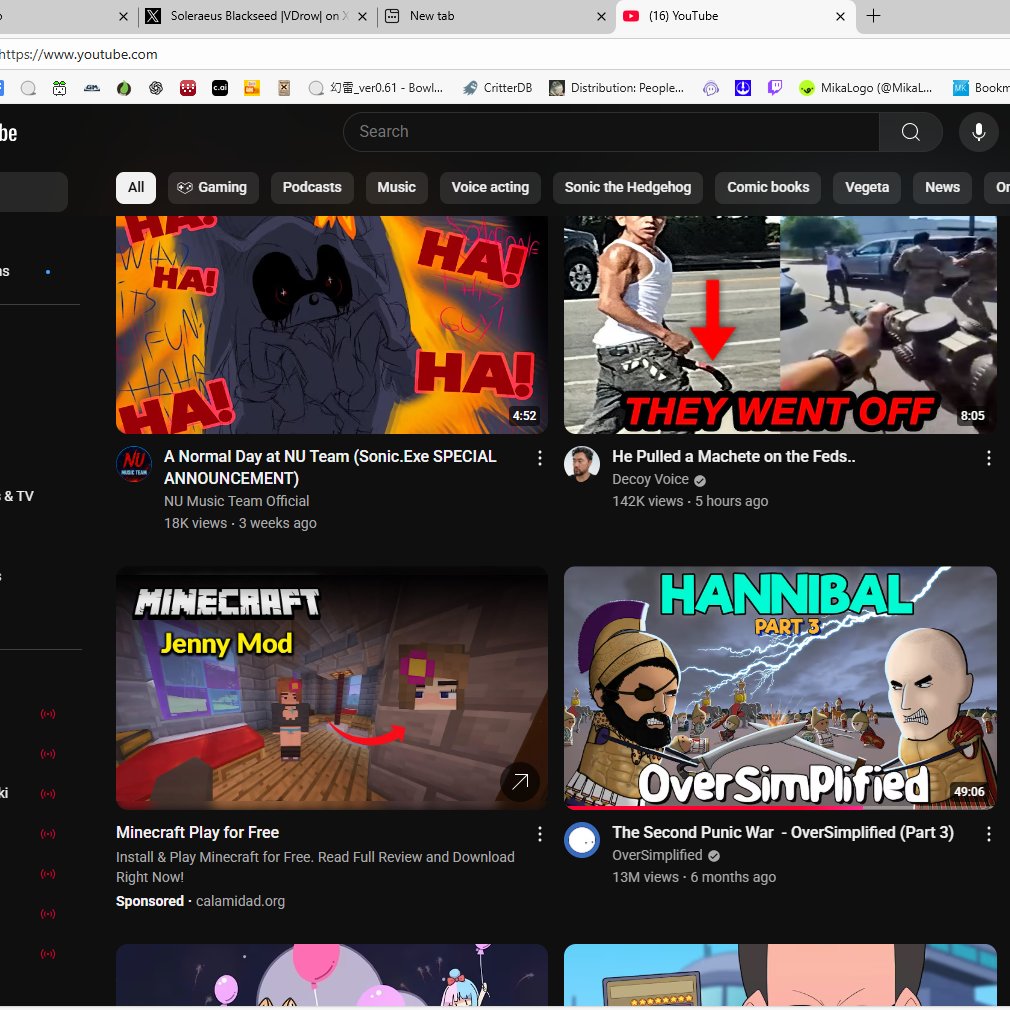Close the 'New tab' browser tab

click(x=601, y=17)
